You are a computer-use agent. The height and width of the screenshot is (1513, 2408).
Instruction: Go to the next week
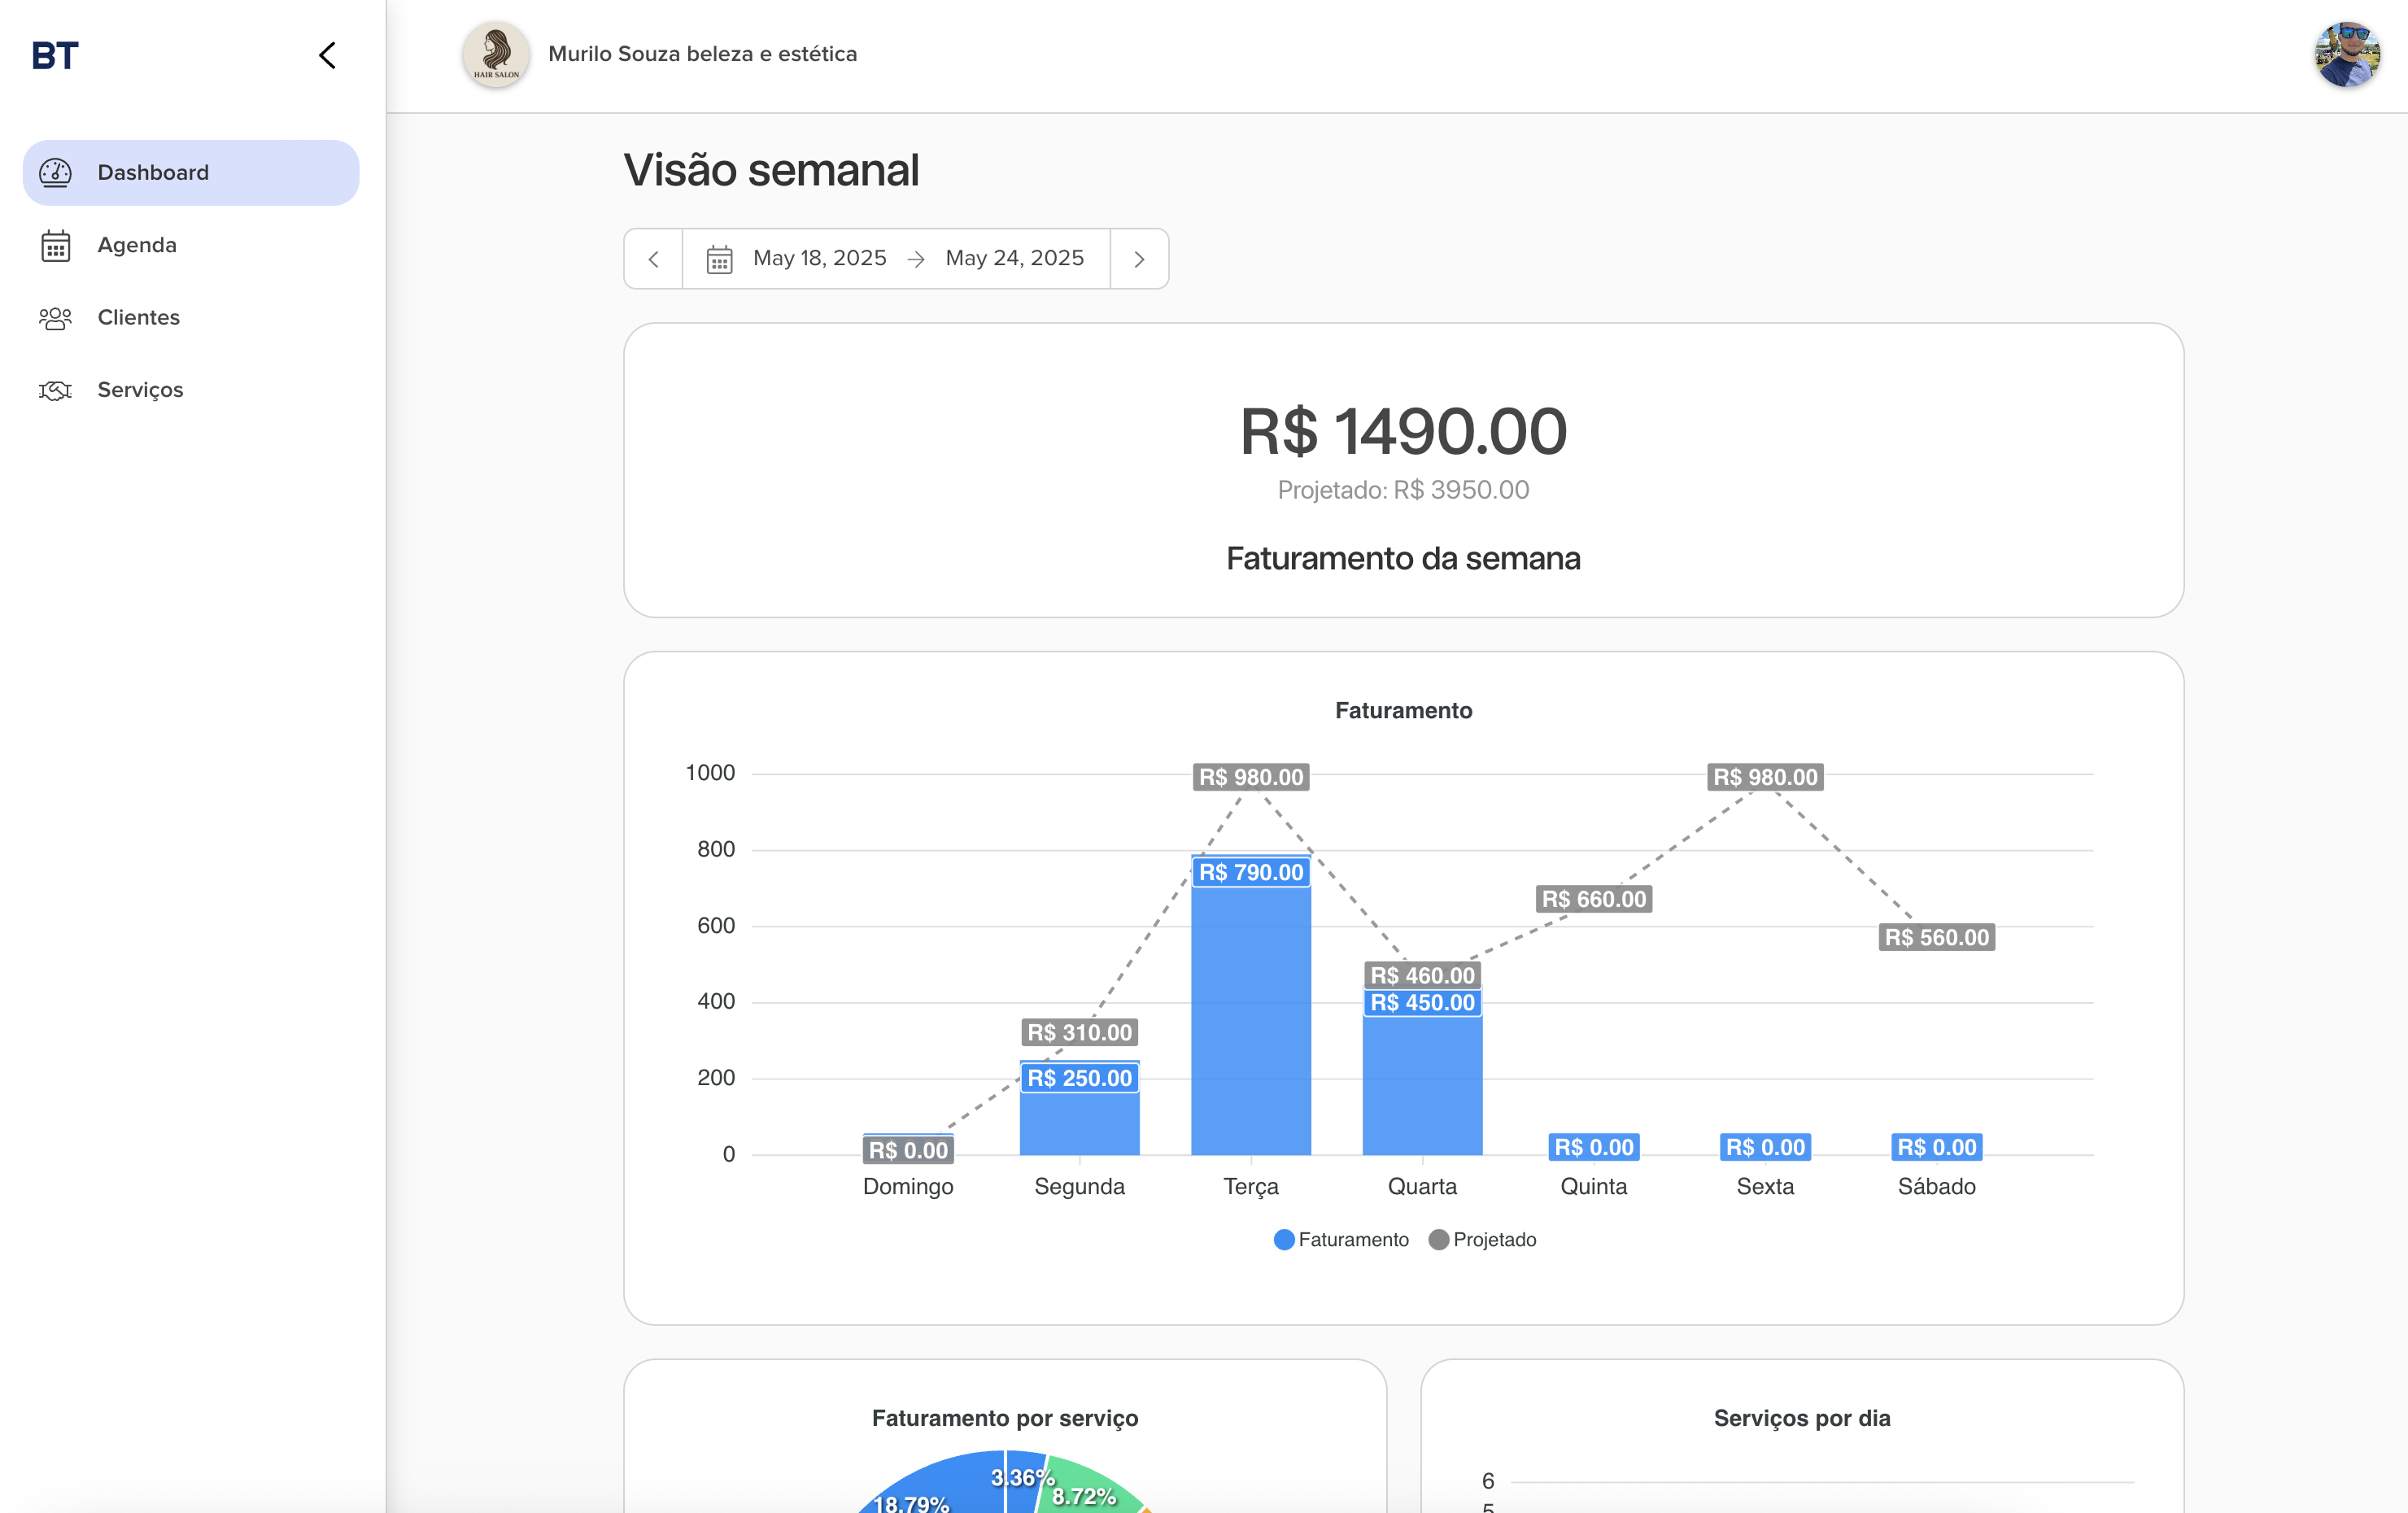(1139, 259)
